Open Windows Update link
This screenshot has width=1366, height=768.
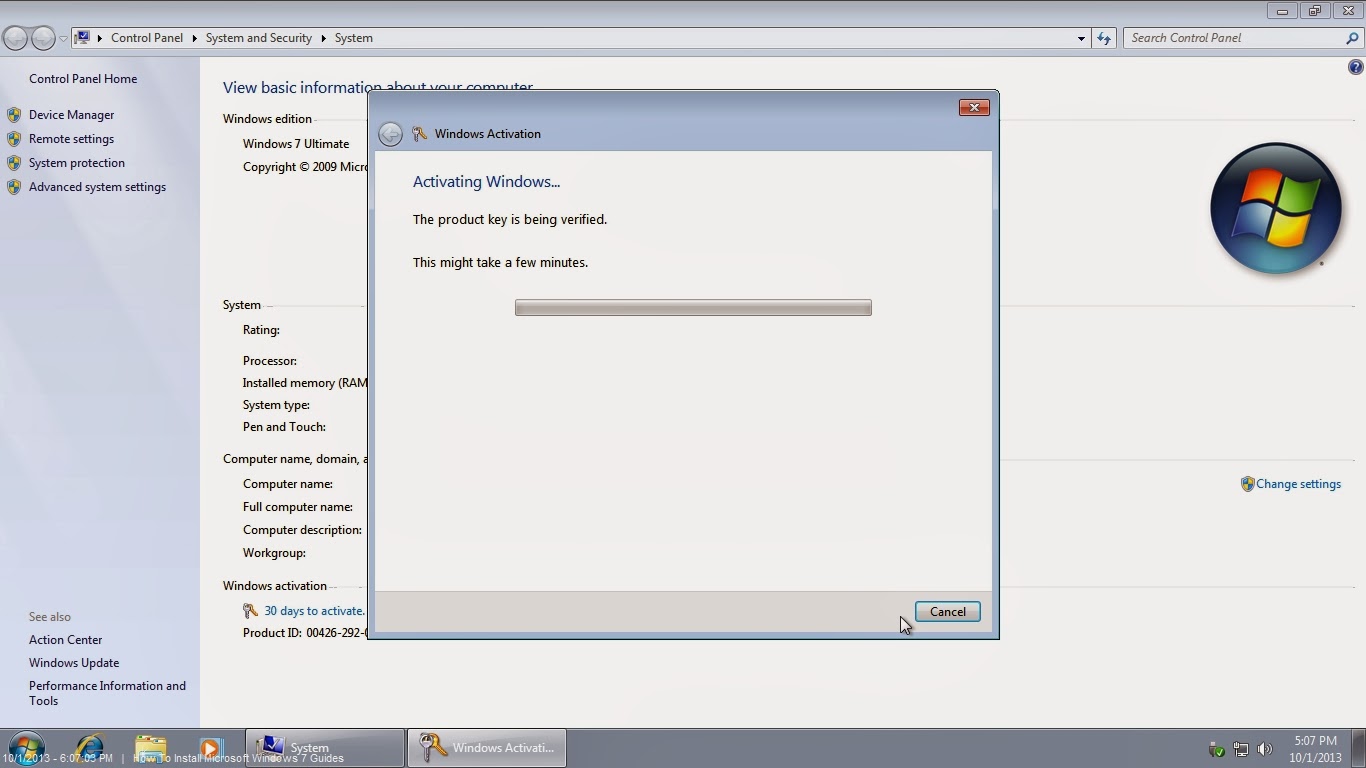[74, 663]
